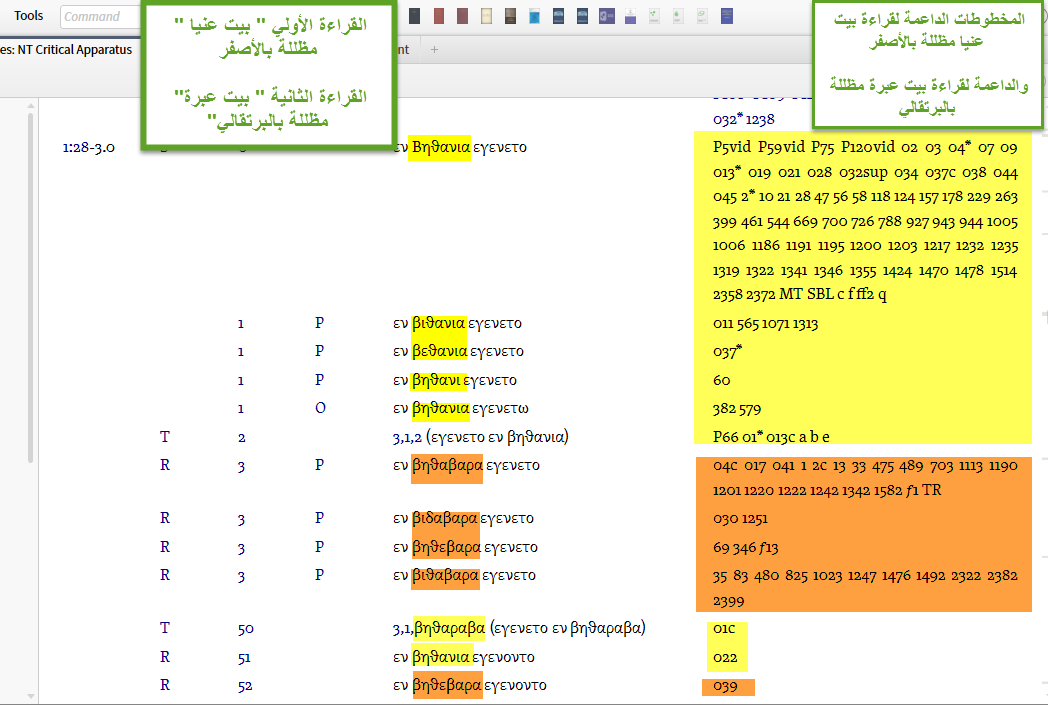Screen dimensions: 1048x705
Task: Click the left vertical scrollbar thumb
Action: (x=30, y=287)
